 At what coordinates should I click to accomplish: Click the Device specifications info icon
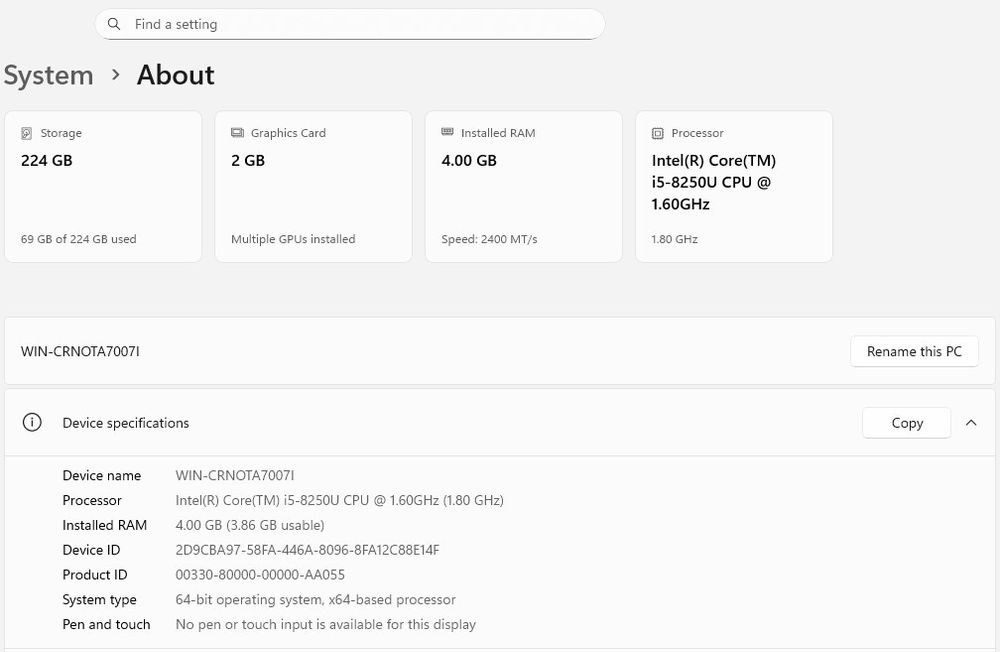click(32, 423)
